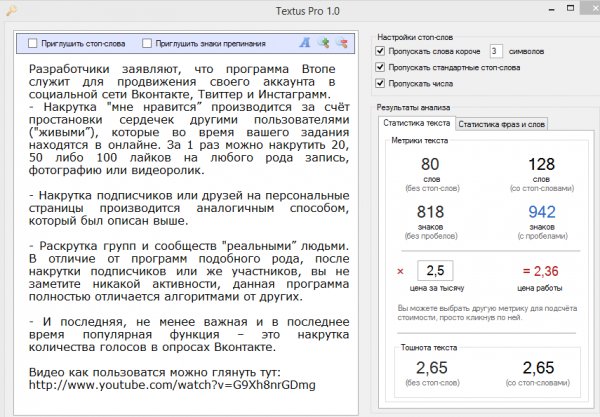Click the minimum word length field showing 3

coord(496,51)
